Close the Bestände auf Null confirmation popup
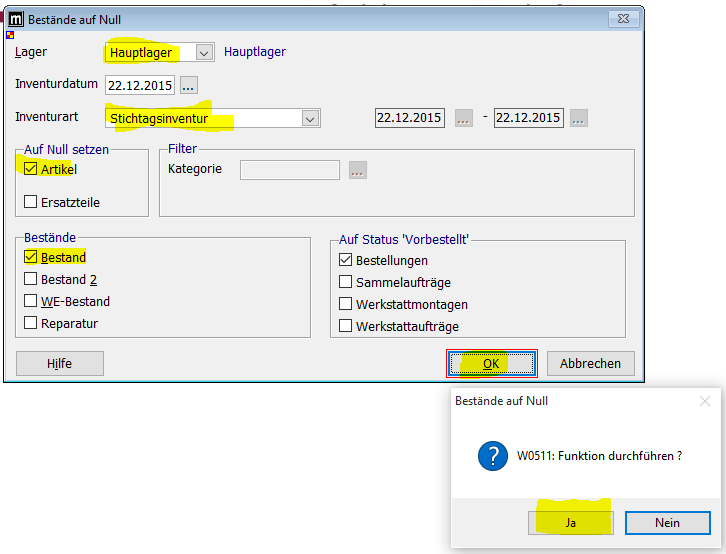 tap(702, 400)
